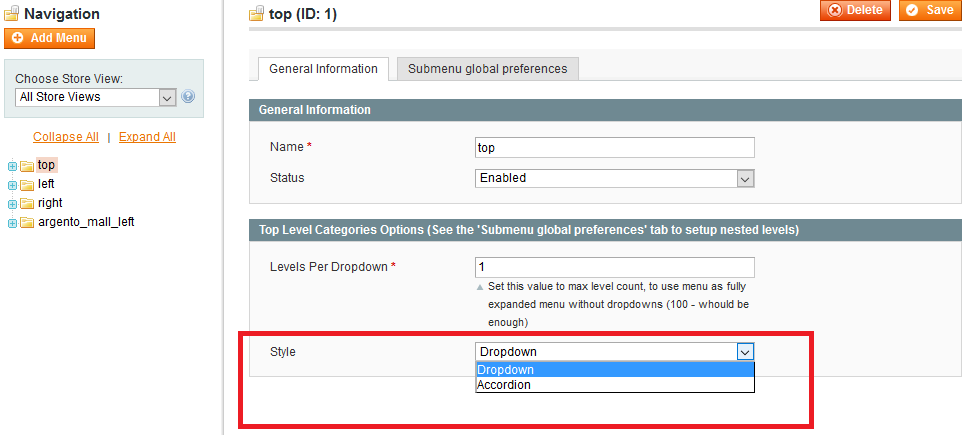970x435 pixels.
Task: Click the Add Menu button
Action: (x=49, y=38)
